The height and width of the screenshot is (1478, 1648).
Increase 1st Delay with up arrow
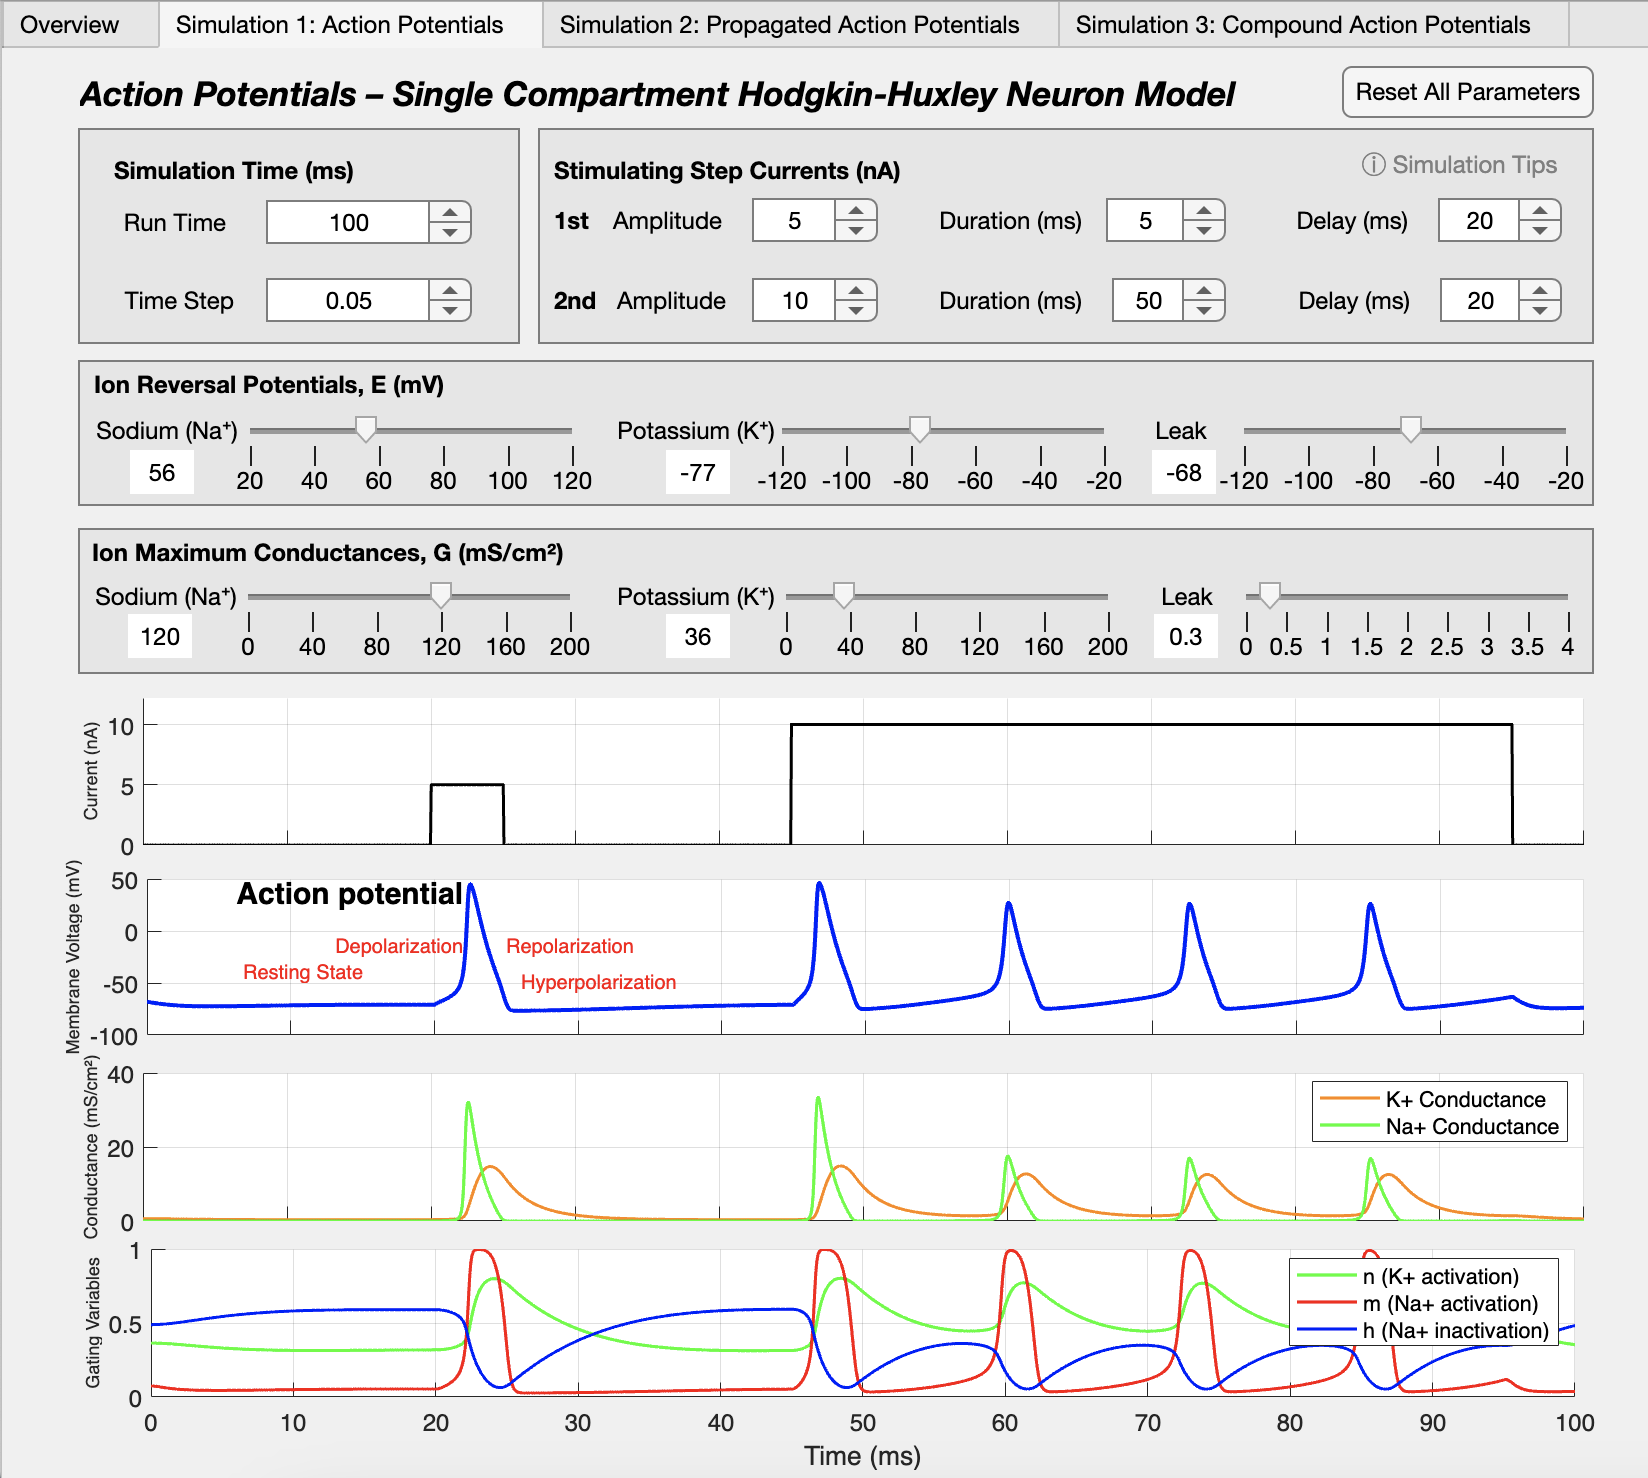click(x=1540, y=211)
